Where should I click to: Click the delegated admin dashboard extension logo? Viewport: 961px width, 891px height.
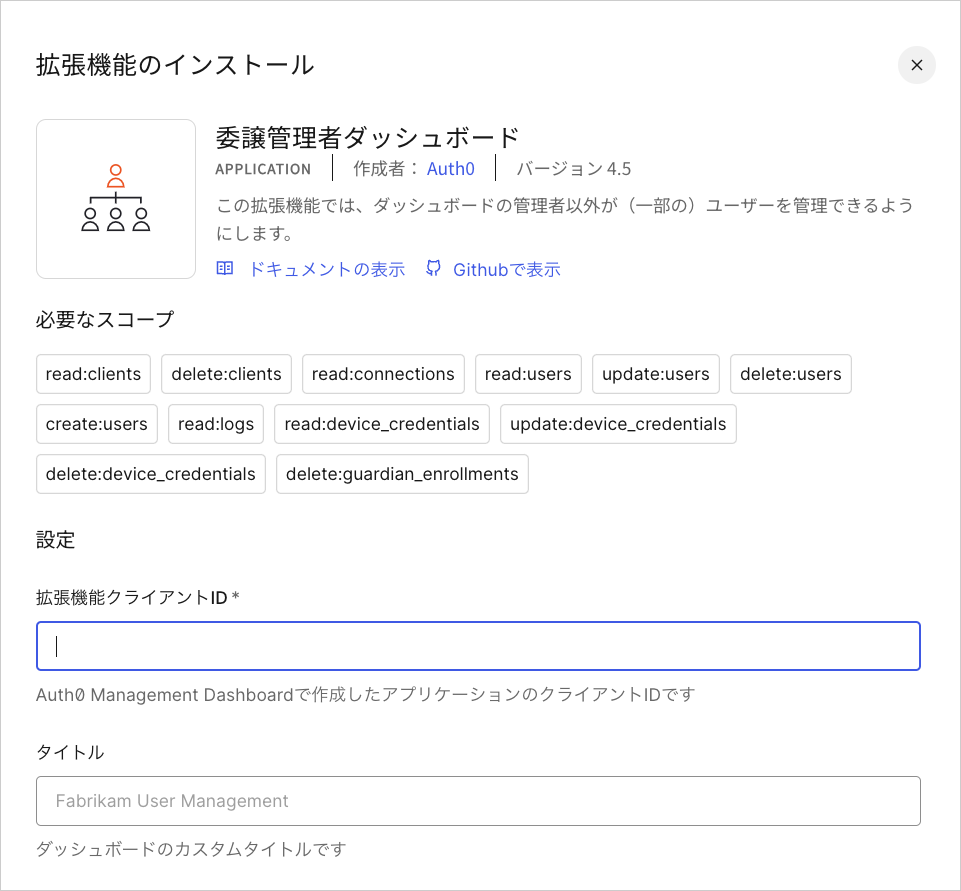point(115,198)
